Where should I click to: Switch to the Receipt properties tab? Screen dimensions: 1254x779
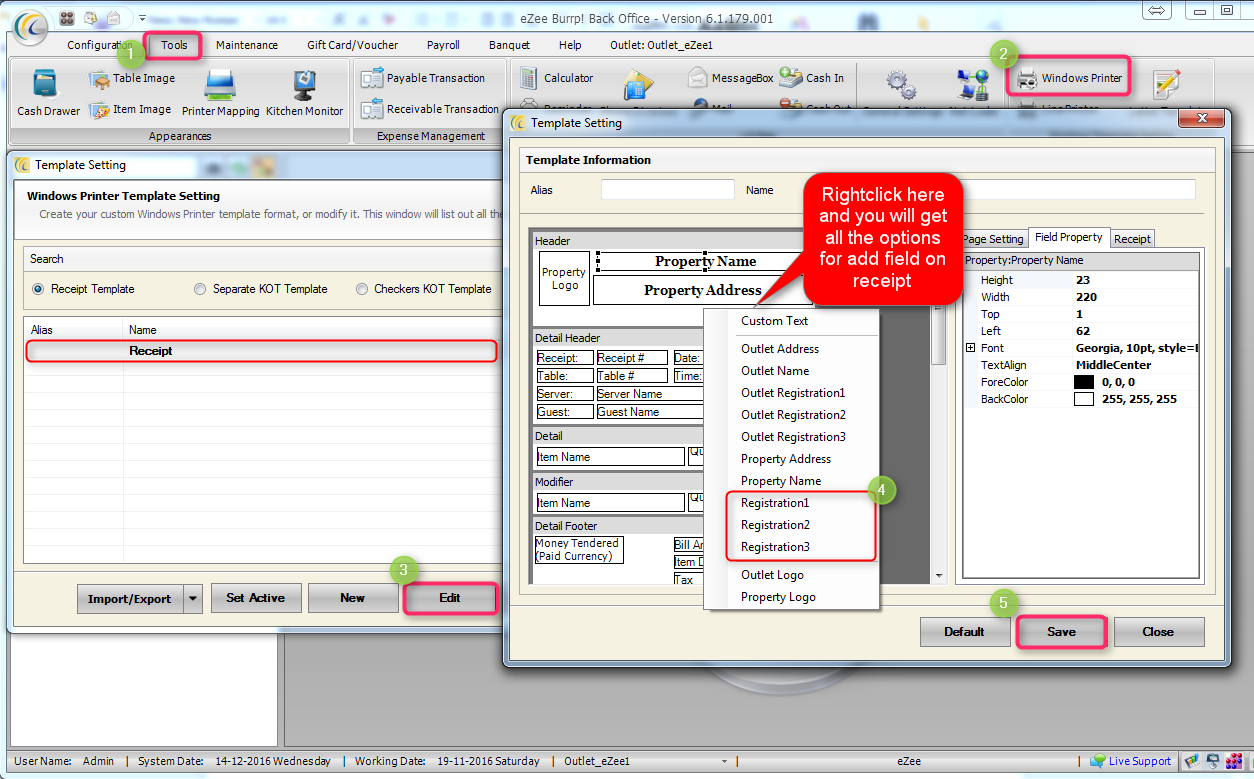[x=1132, y=239]
